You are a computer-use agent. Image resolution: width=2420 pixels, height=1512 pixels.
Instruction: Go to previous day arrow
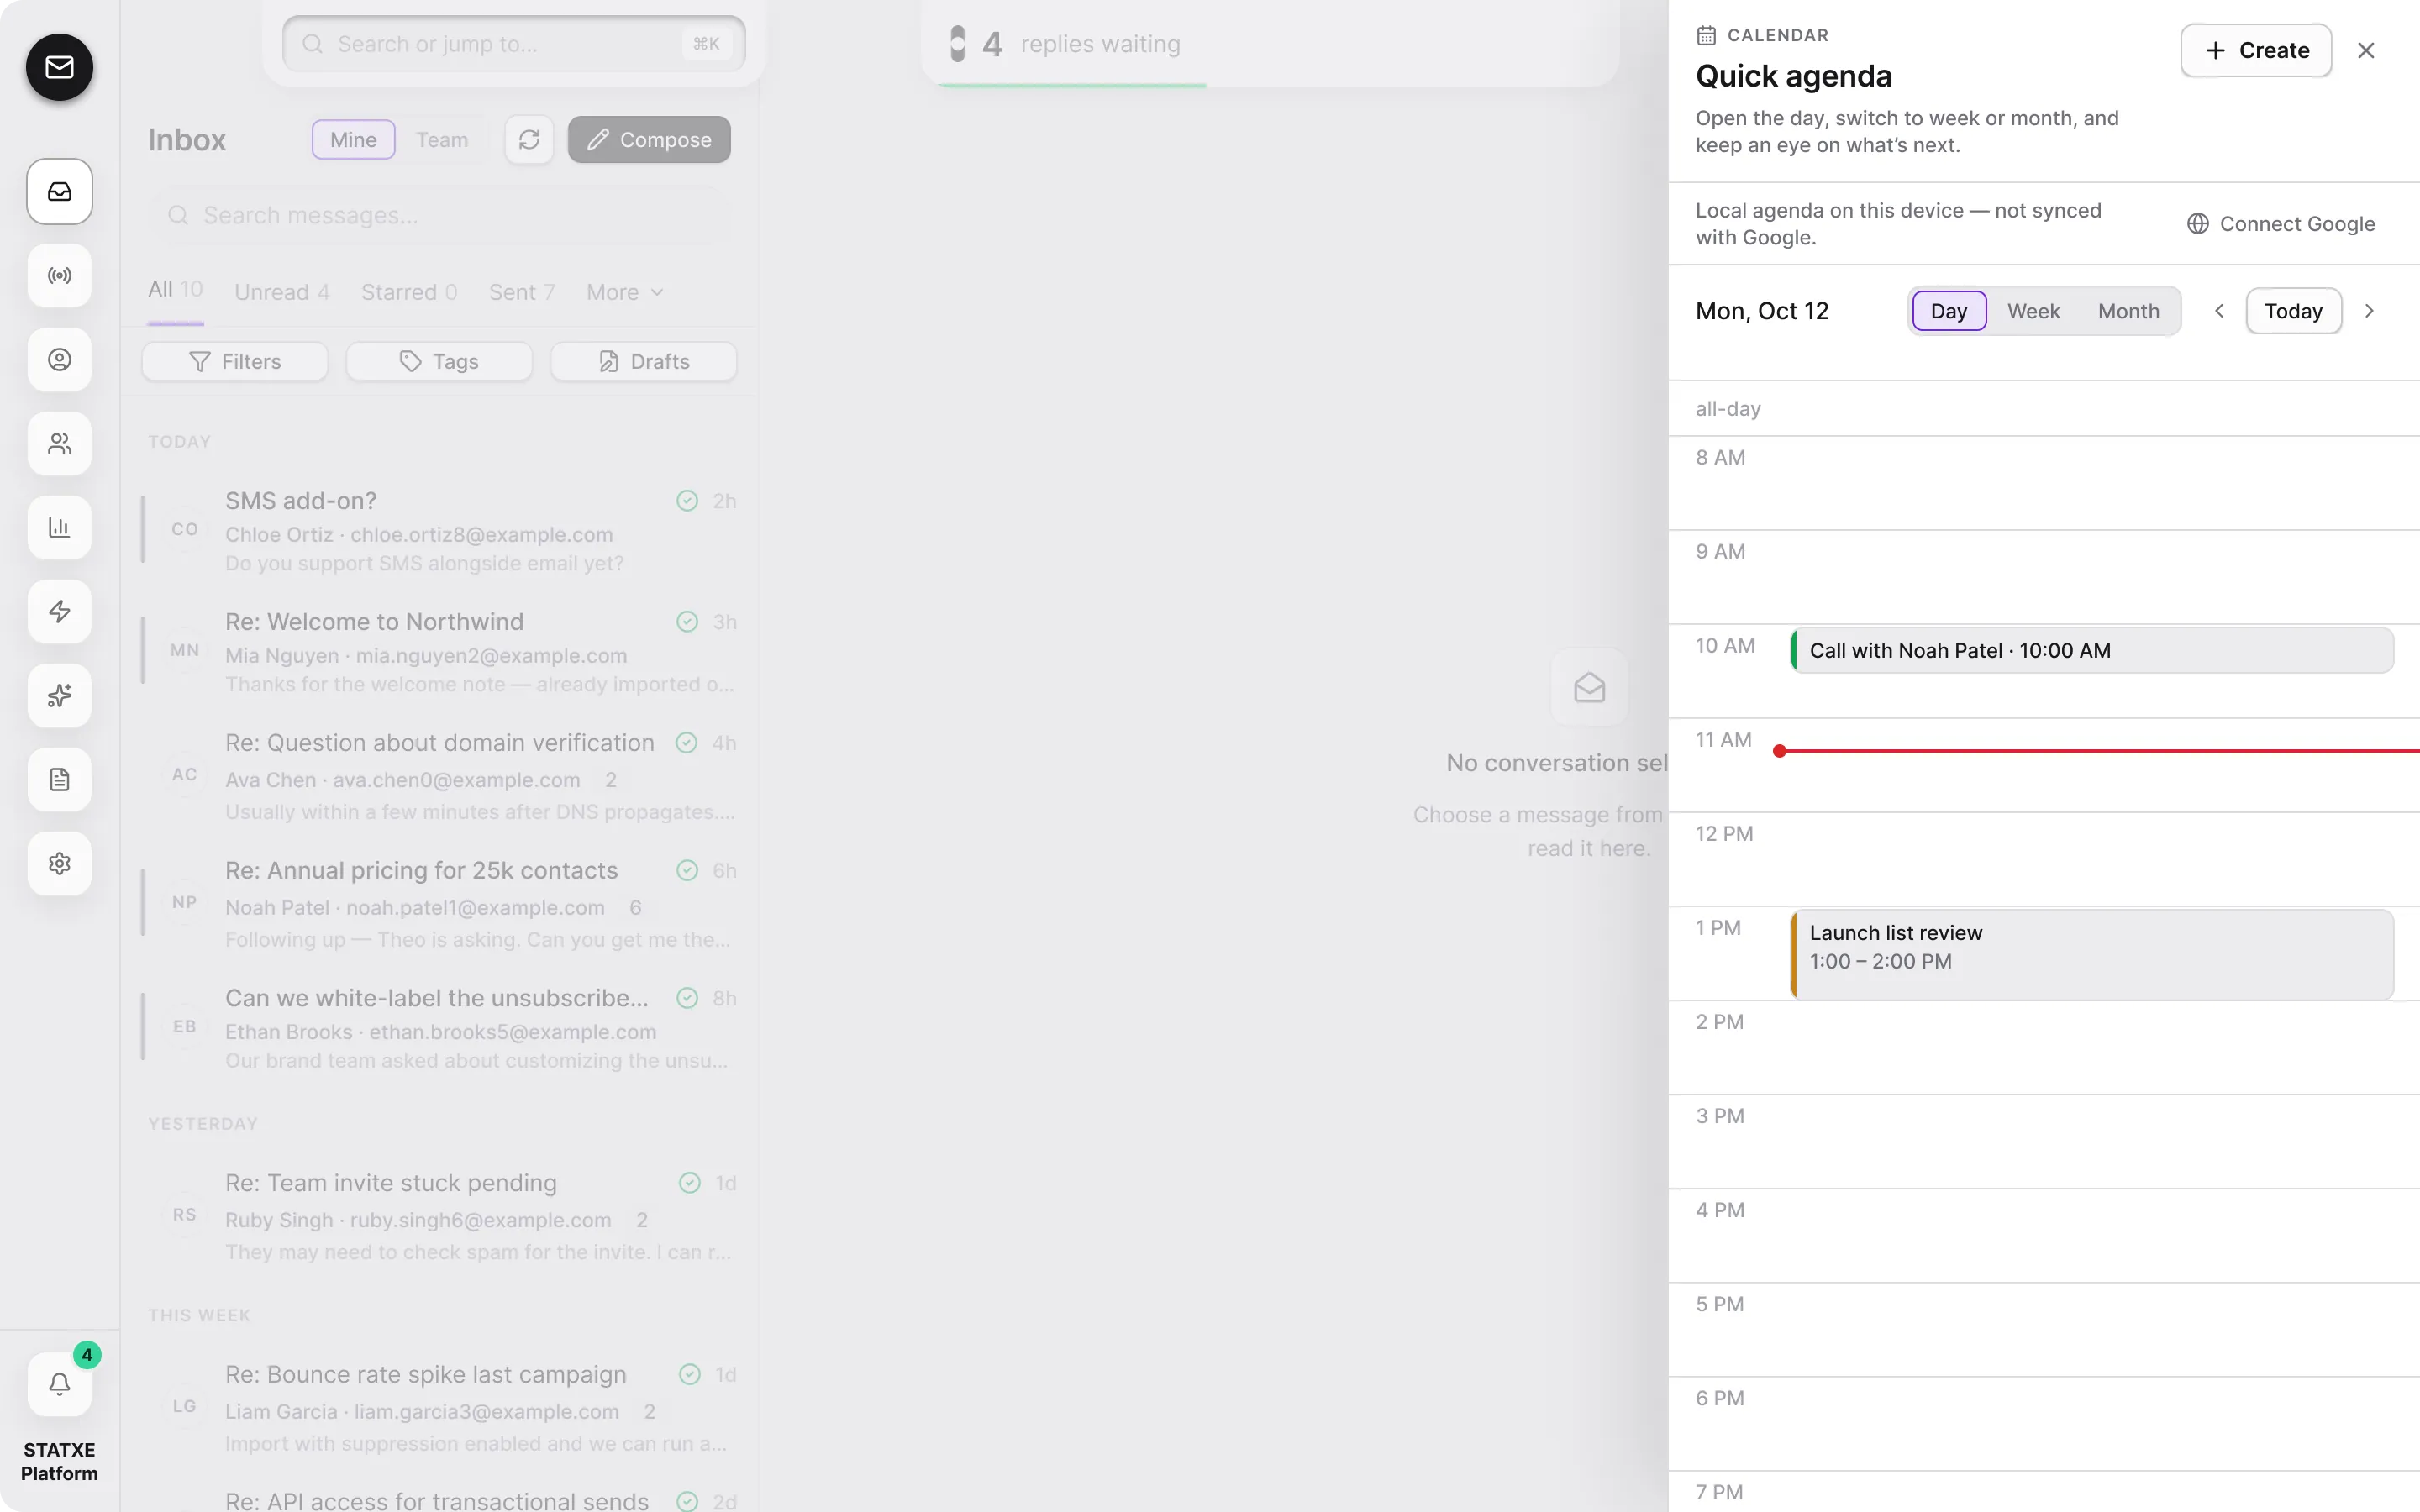point(2219,311)
